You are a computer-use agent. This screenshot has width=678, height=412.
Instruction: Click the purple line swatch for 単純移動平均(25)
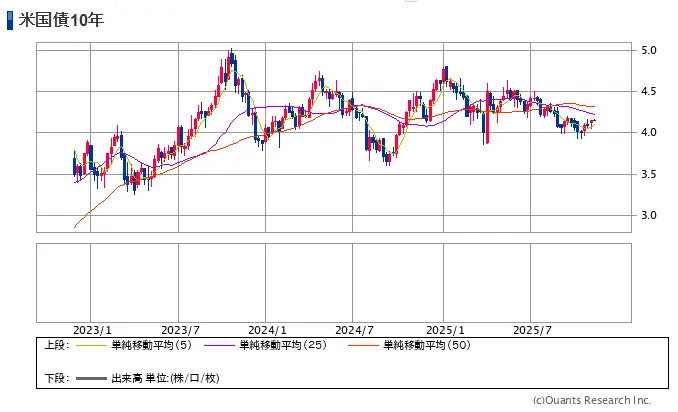point(219,346)
